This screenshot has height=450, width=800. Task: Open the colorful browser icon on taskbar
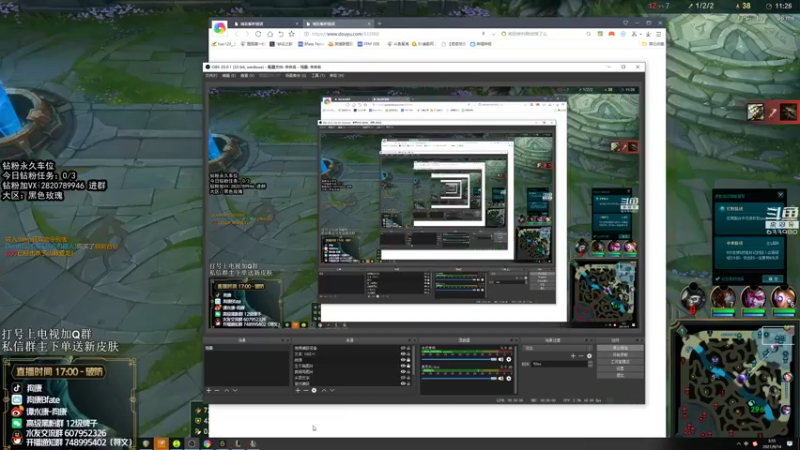207,443
